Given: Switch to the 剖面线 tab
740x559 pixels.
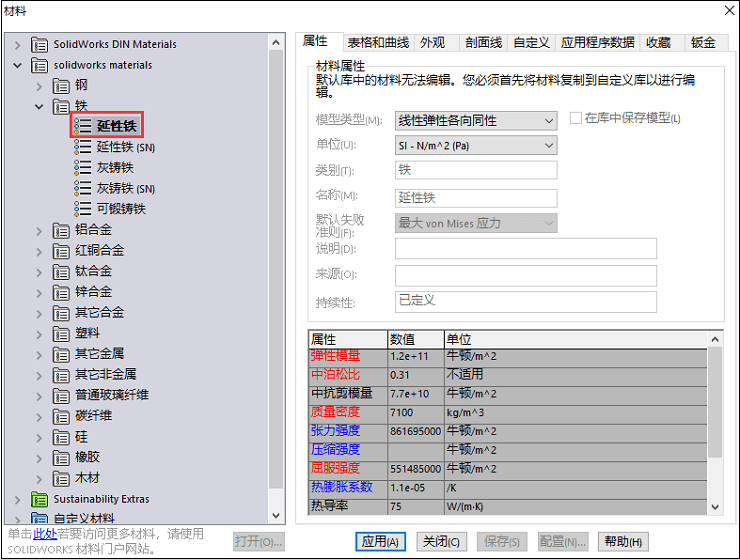Looking at the screenshot, I should click(483, 43).
